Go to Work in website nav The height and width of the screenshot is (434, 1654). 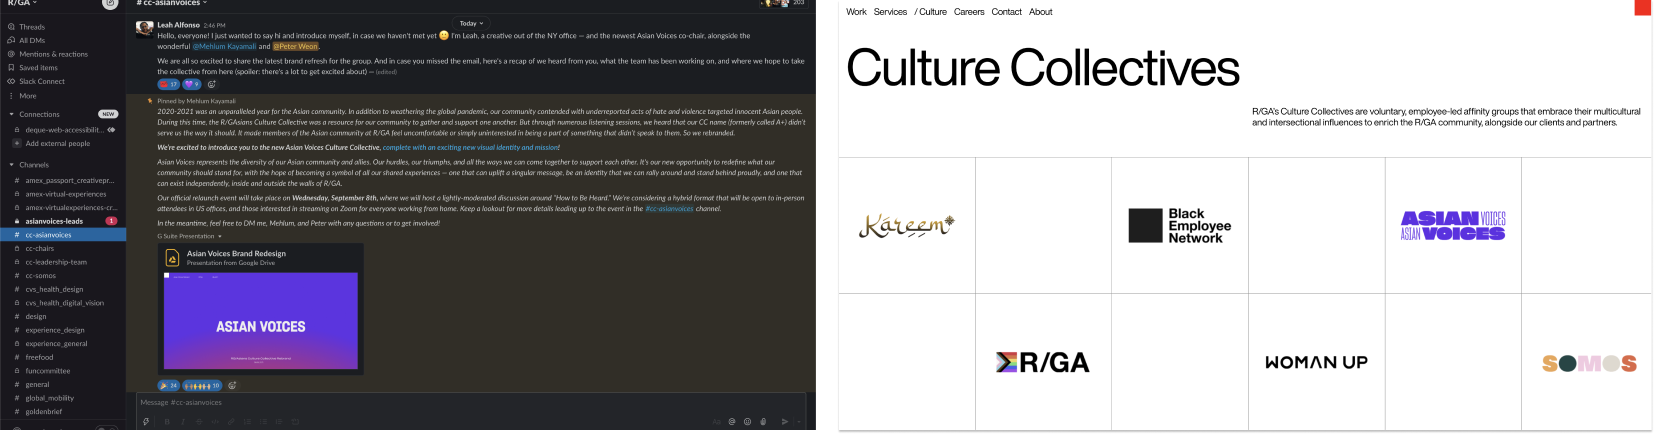(x=856, y=12)
